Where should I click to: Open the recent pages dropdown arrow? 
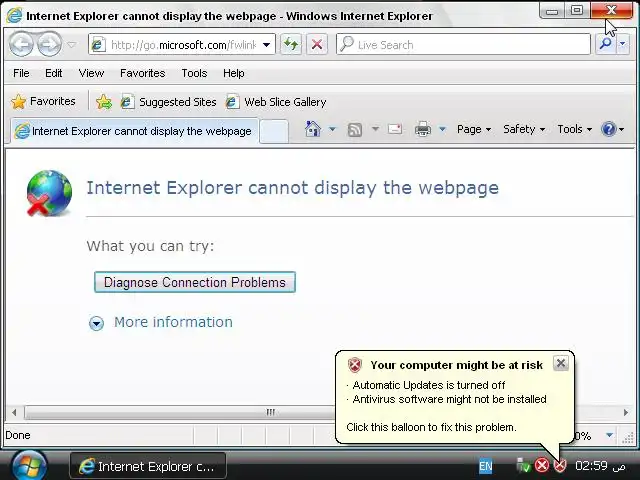click(71, 44)
